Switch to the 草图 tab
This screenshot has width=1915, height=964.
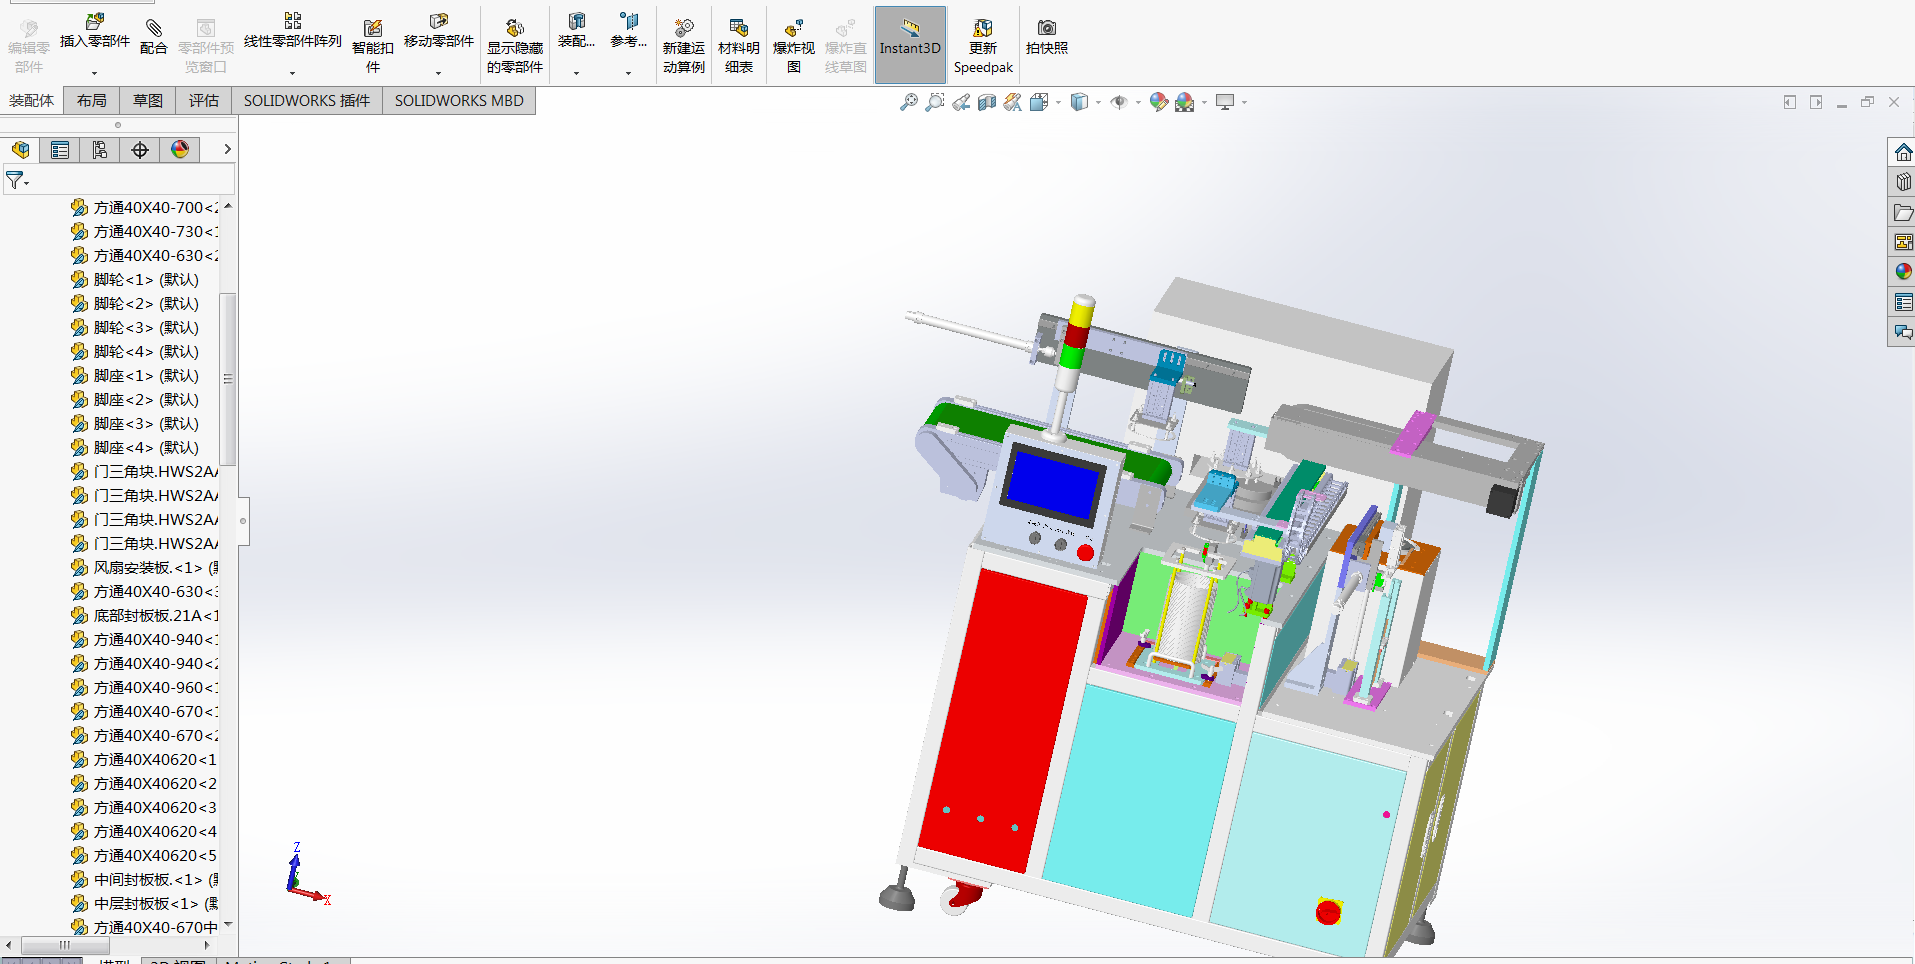click(147, 101)
